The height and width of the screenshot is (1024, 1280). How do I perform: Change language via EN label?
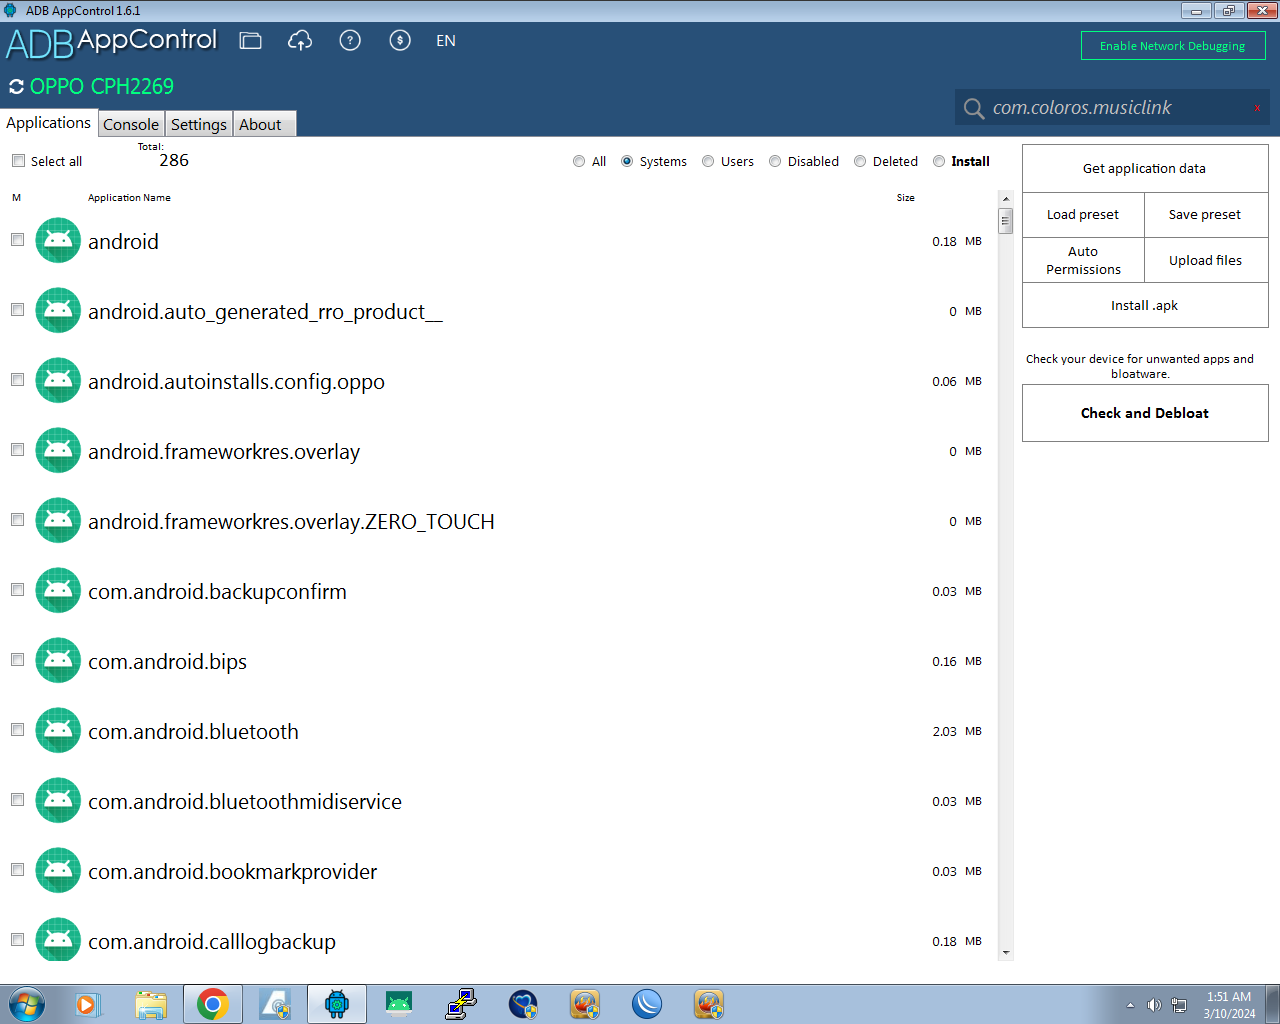tap(446, 41)
